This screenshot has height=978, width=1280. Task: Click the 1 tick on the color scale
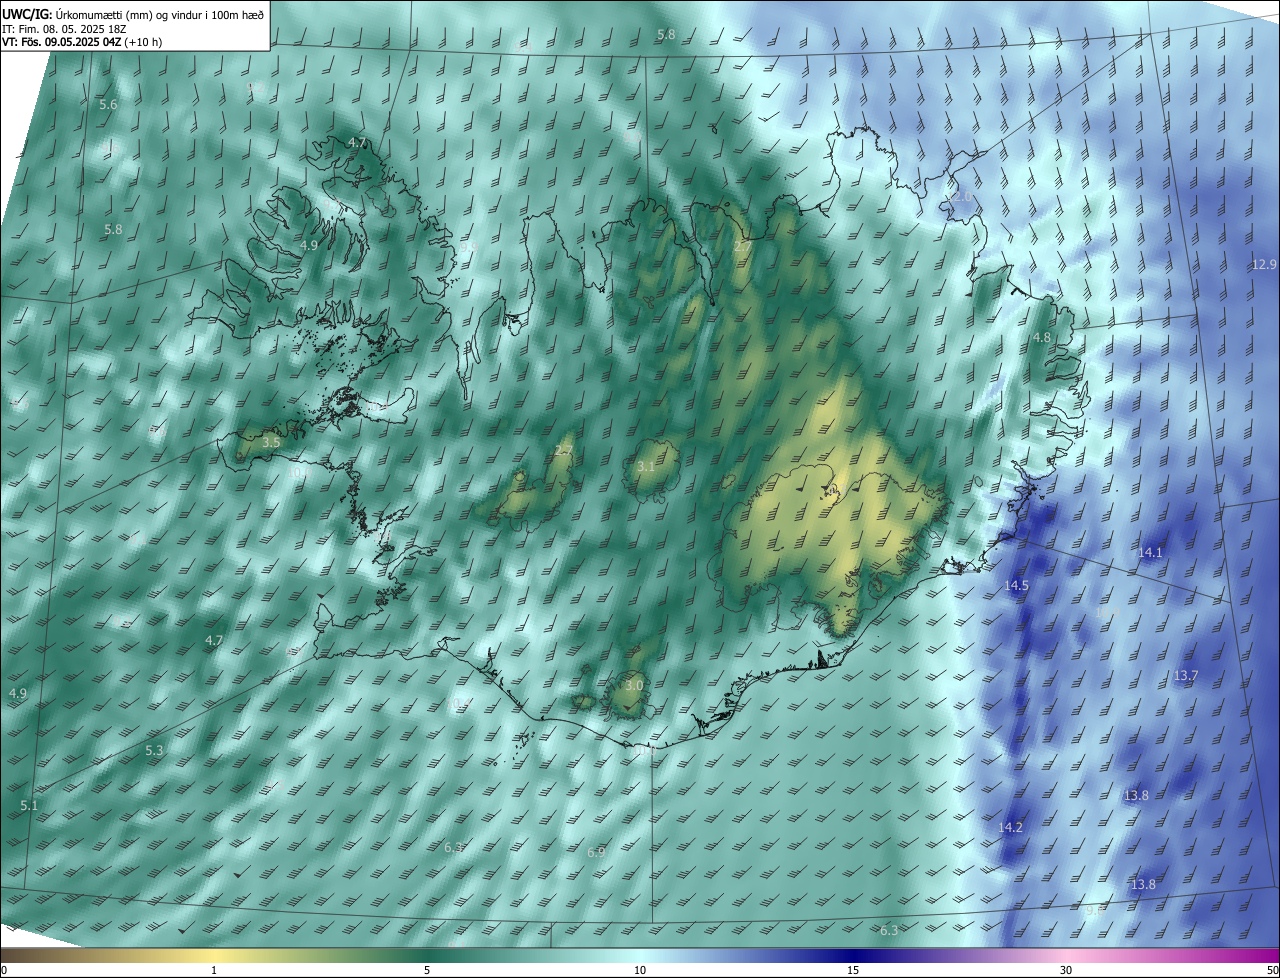point(214,970)
